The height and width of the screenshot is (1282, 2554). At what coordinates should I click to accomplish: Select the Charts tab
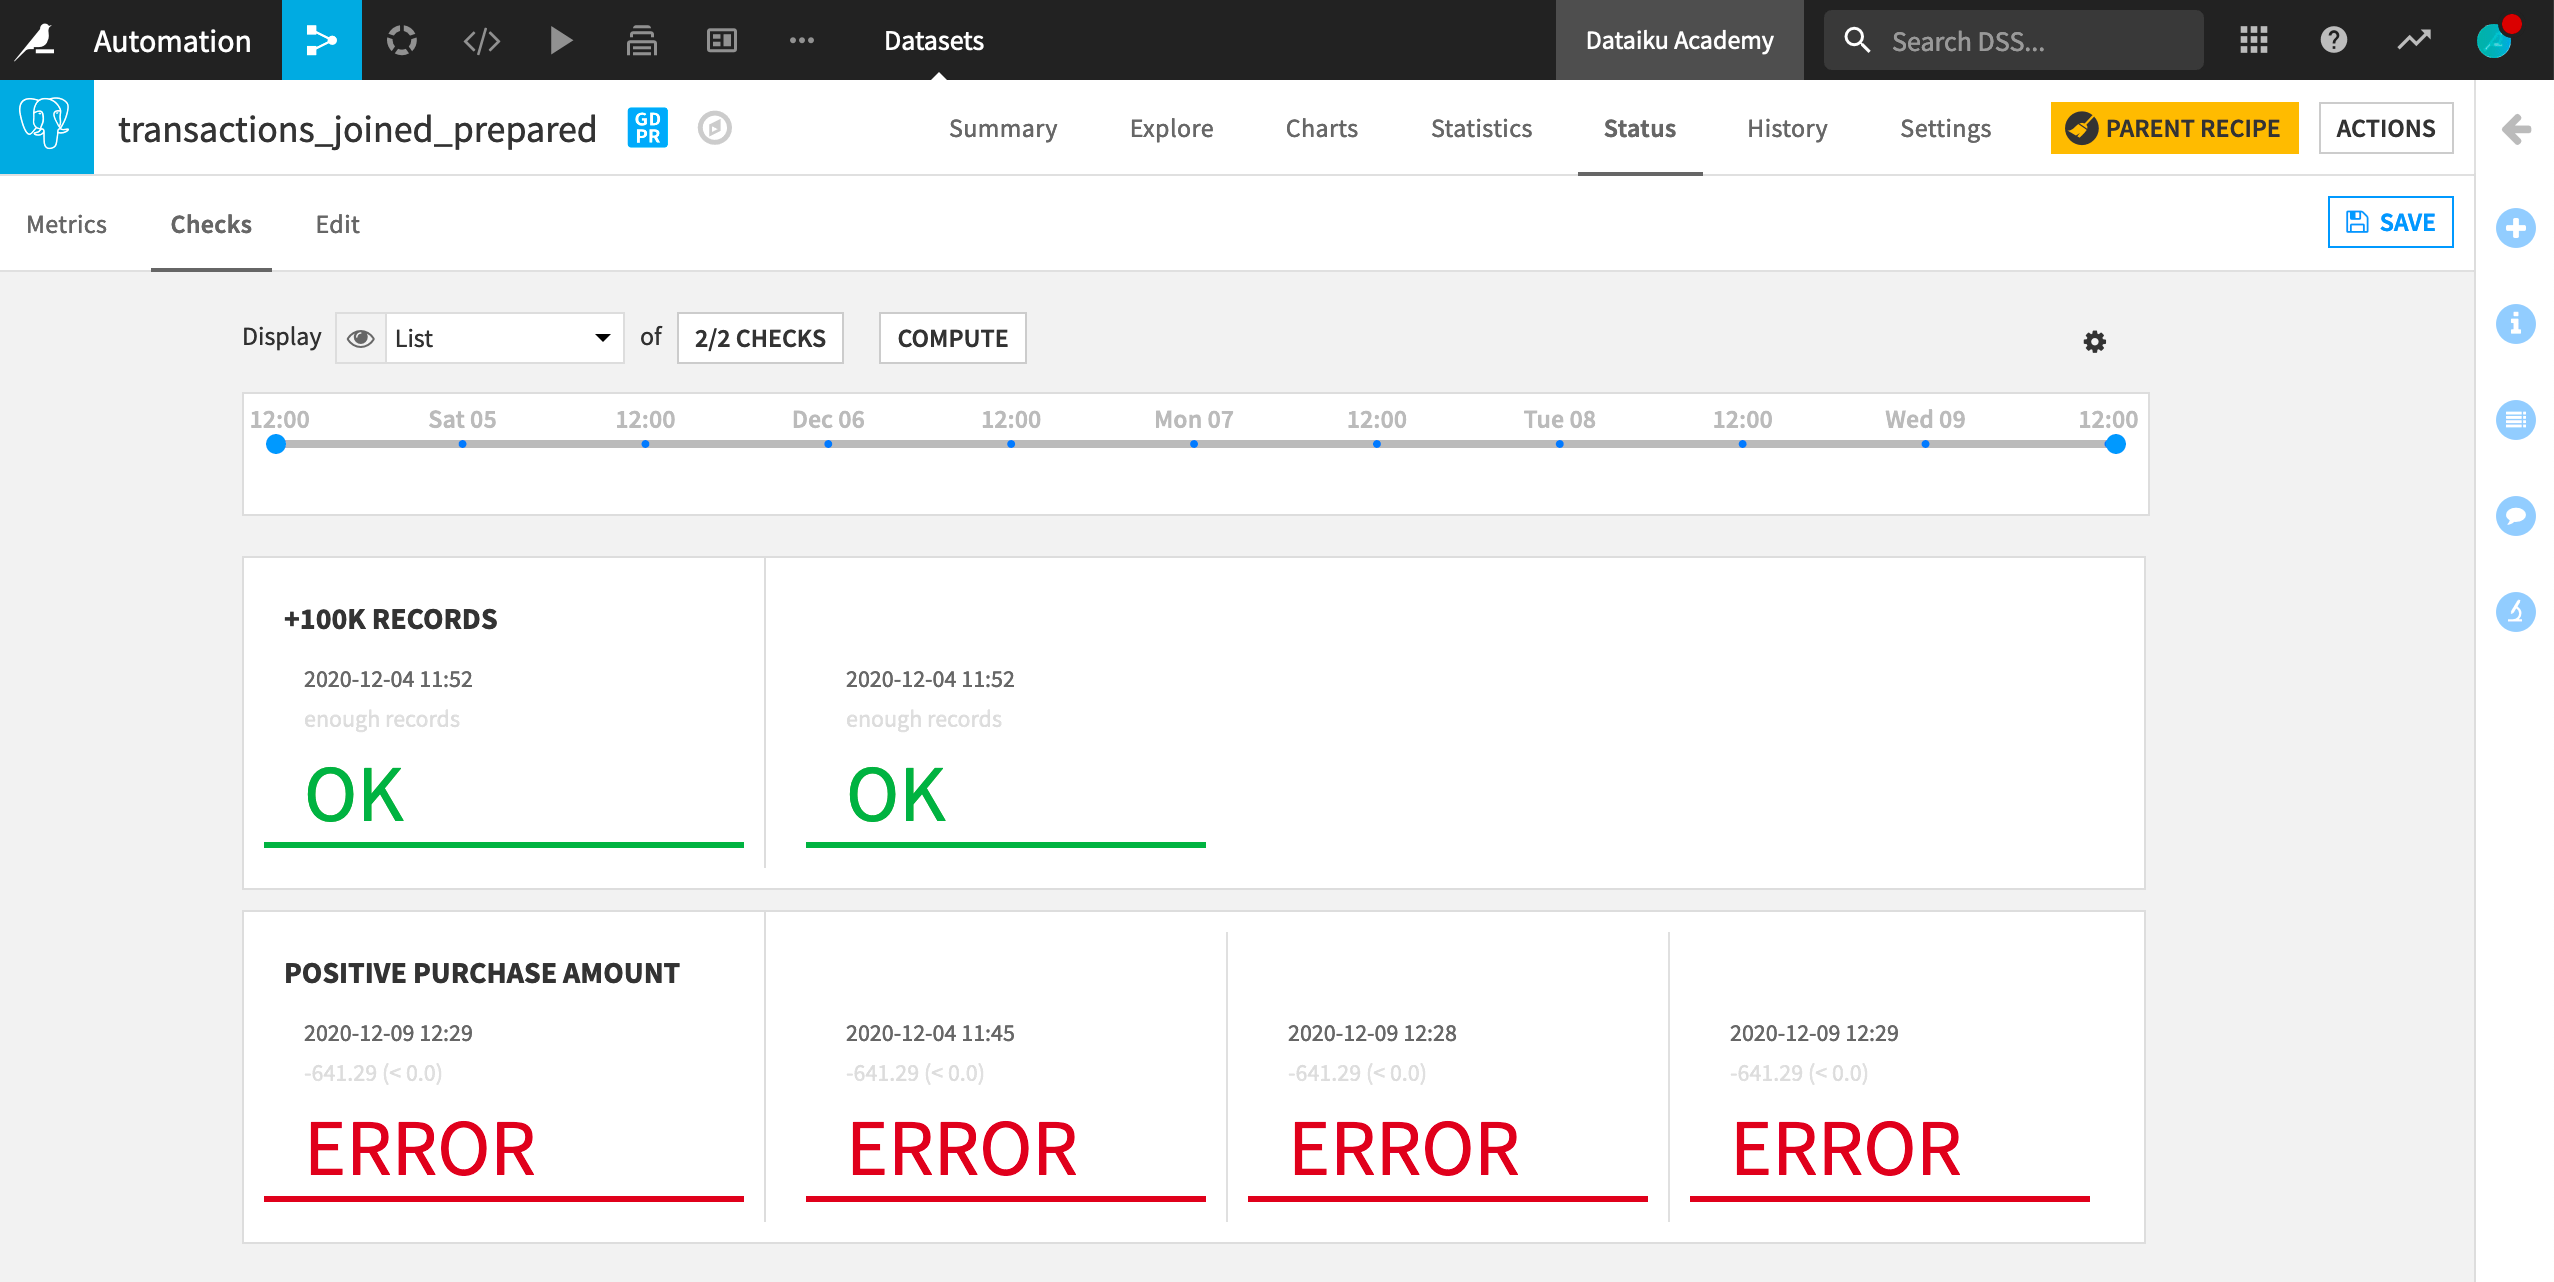tap(1320, 128)
